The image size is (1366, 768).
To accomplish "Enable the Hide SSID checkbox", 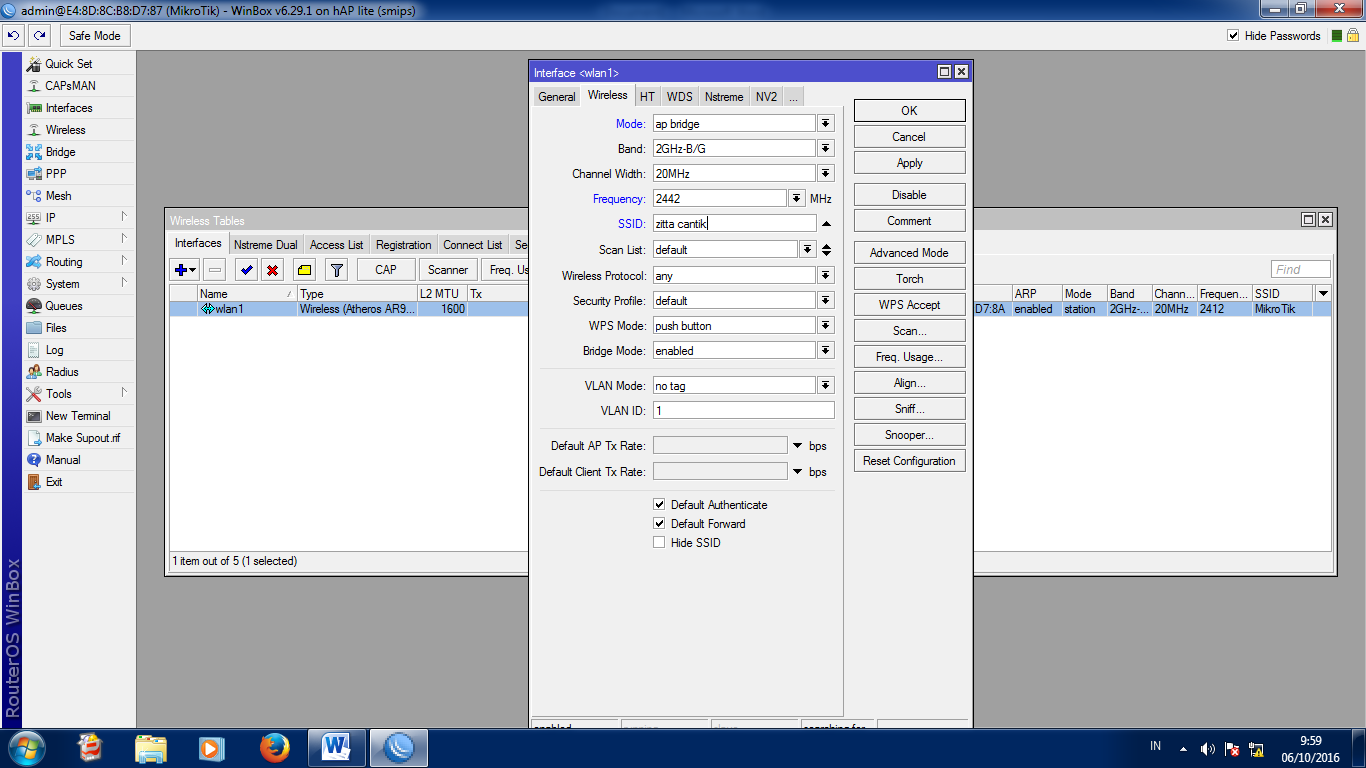I will click(659, 543).
